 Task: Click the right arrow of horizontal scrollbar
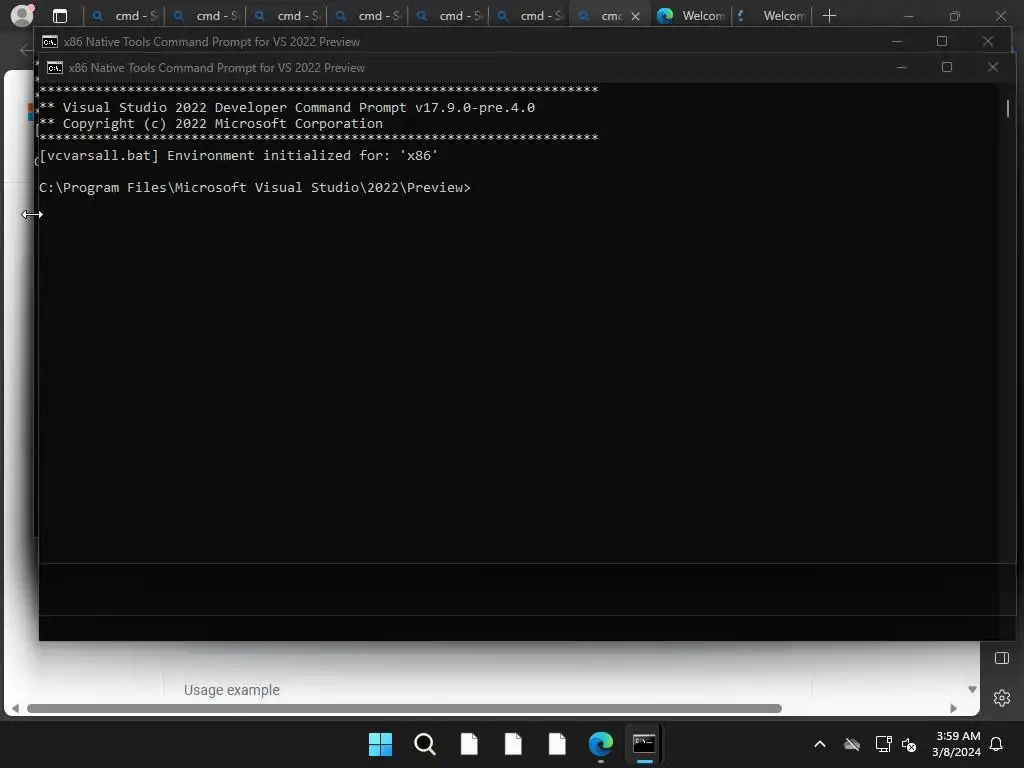click(x=953, y=709)
